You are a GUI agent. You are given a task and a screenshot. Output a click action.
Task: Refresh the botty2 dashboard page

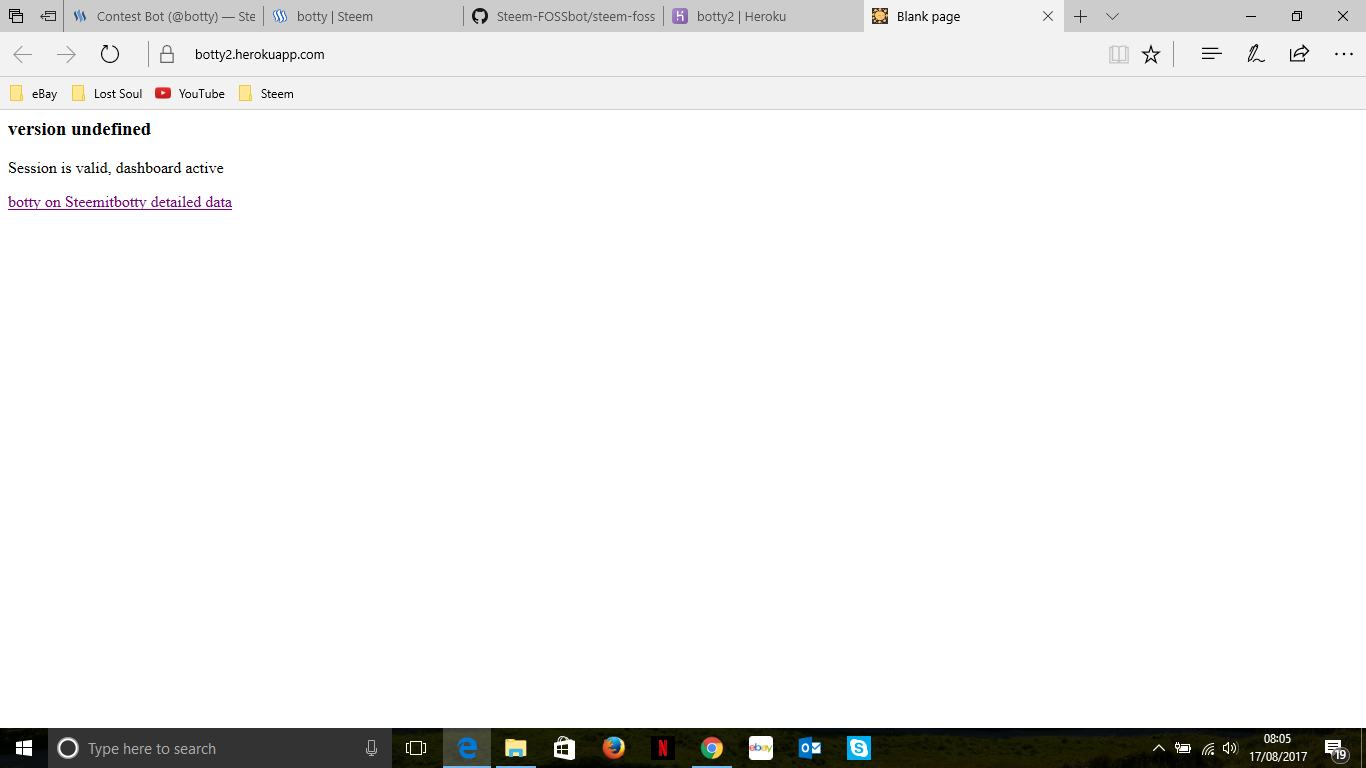click(x=110, y=55)
